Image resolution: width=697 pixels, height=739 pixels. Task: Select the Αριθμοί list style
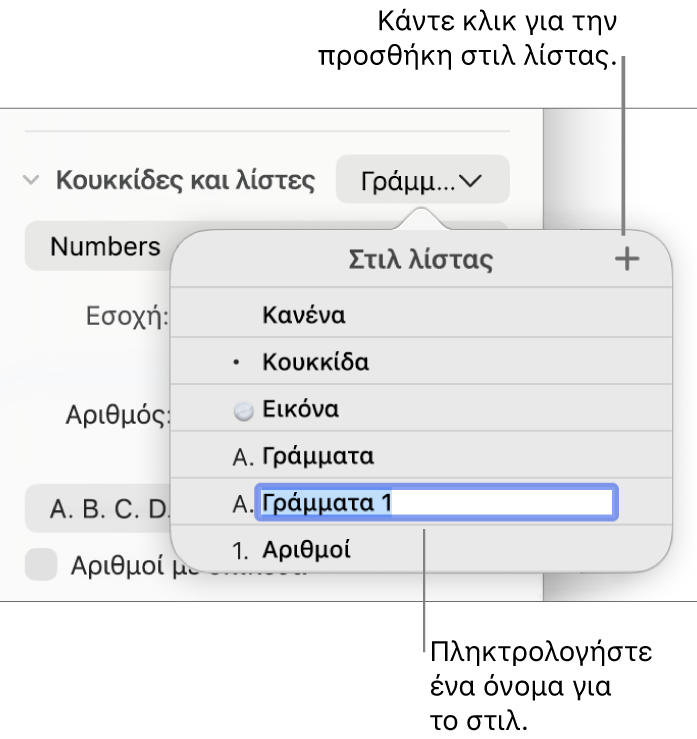(x=421, y=549)
